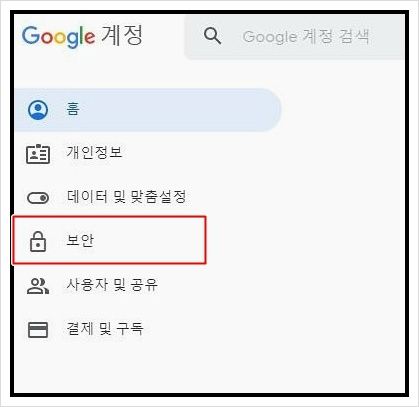Screen dimensions: 419x407
Task: Go to 데이터 및 맞춤설정 text
Action: coord(126,196)
